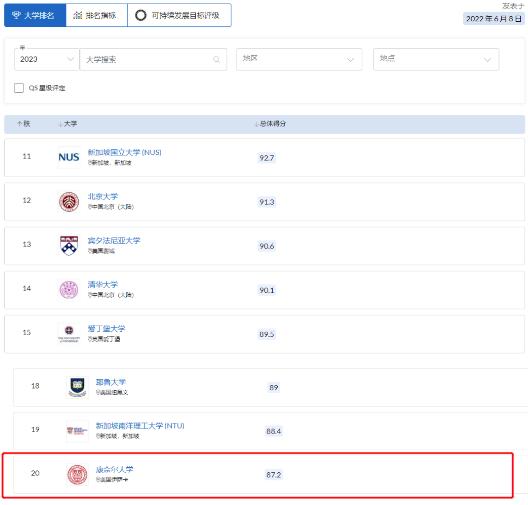This screenshot has width=528, height=505.
Task: Click the University of Edinburgh logo
Action: click(x=69, y=334)
